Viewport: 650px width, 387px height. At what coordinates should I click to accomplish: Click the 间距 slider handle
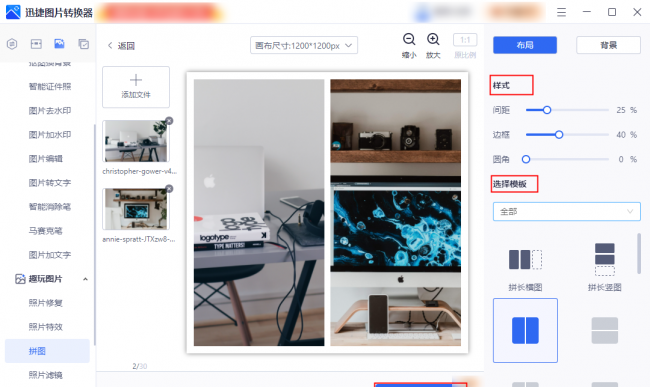pos(547,110)
